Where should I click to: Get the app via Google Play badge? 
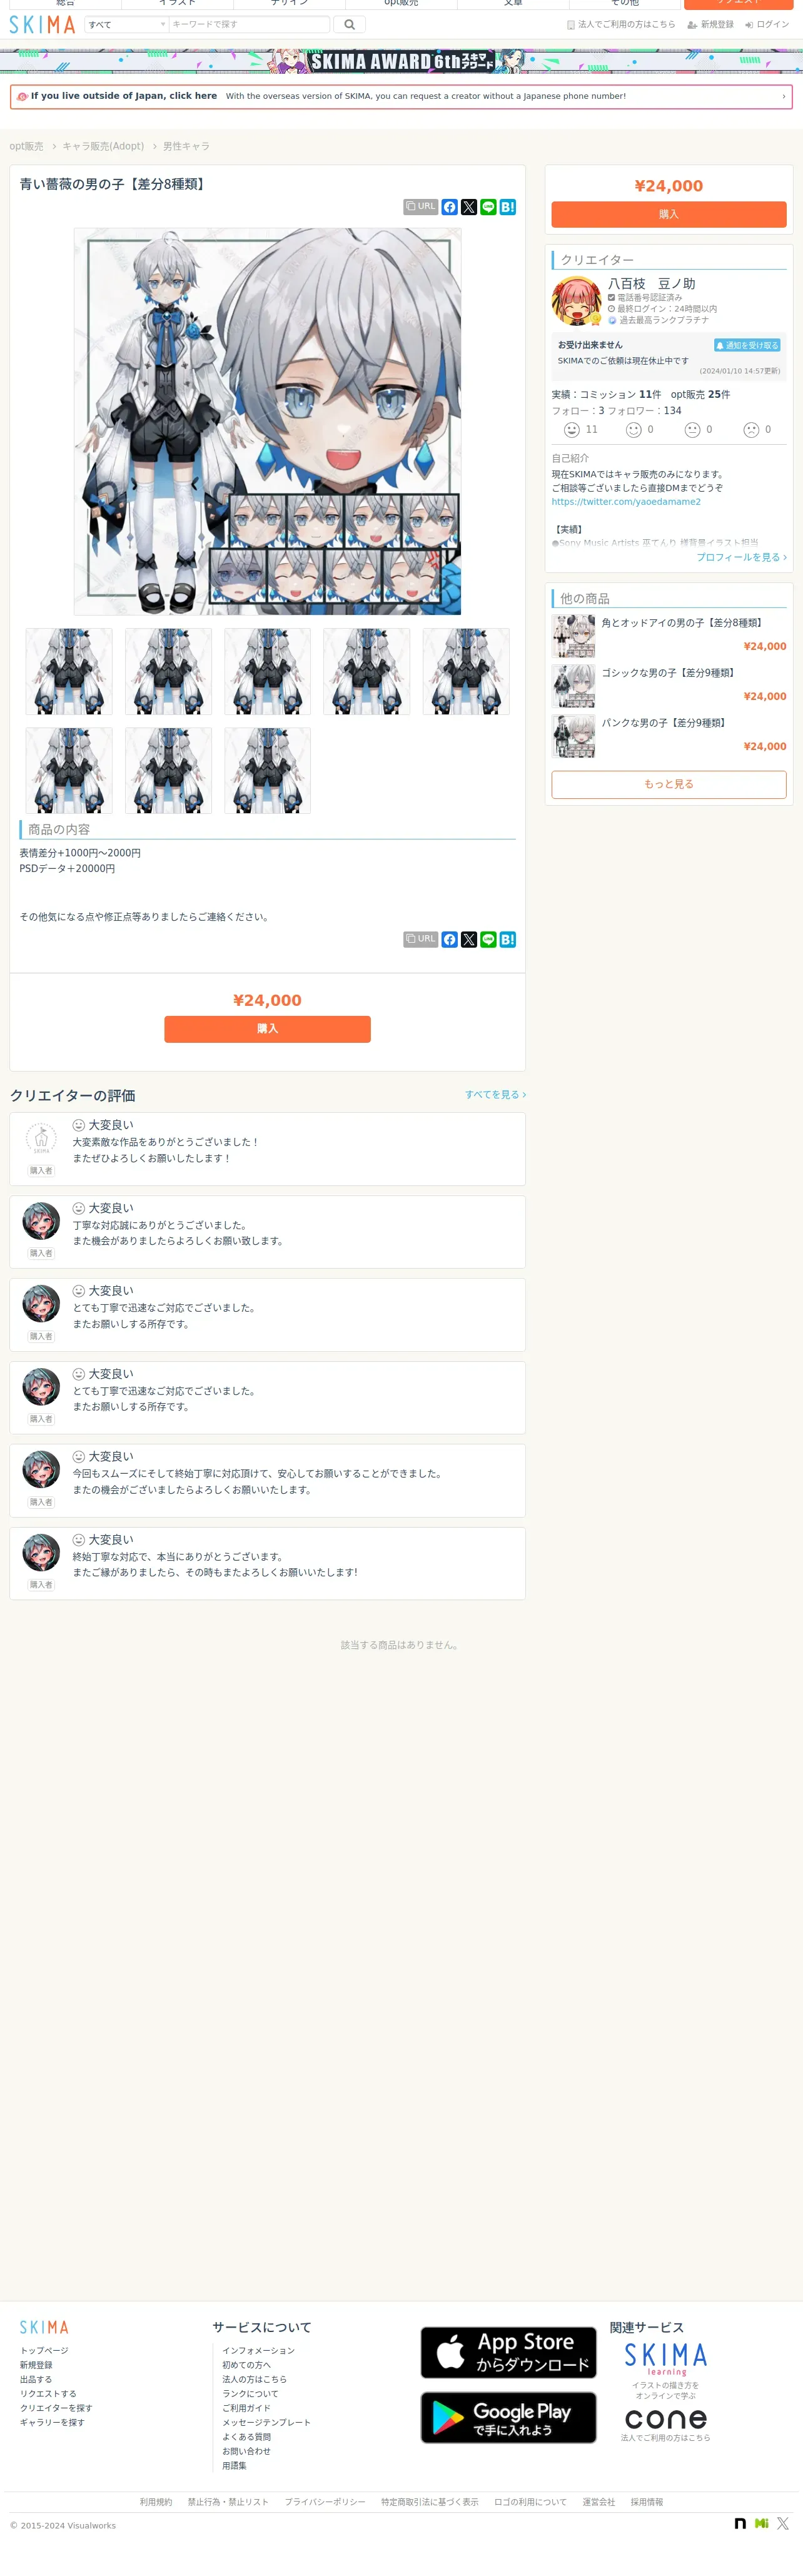point(508,2417)
